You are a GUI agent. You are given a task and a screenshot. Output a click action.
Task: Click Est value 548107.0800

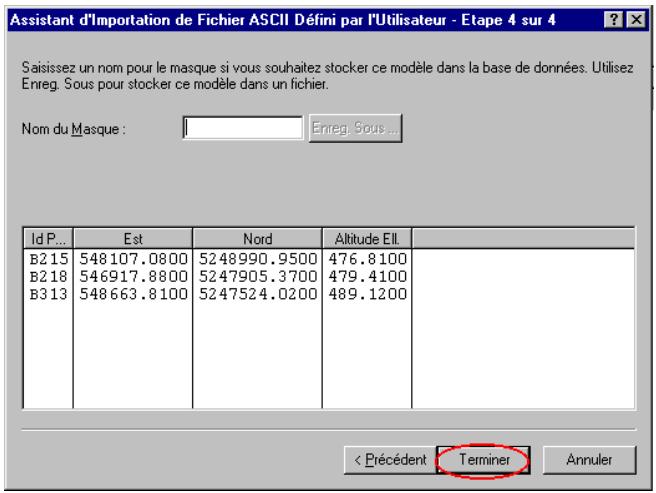point(133,259)
